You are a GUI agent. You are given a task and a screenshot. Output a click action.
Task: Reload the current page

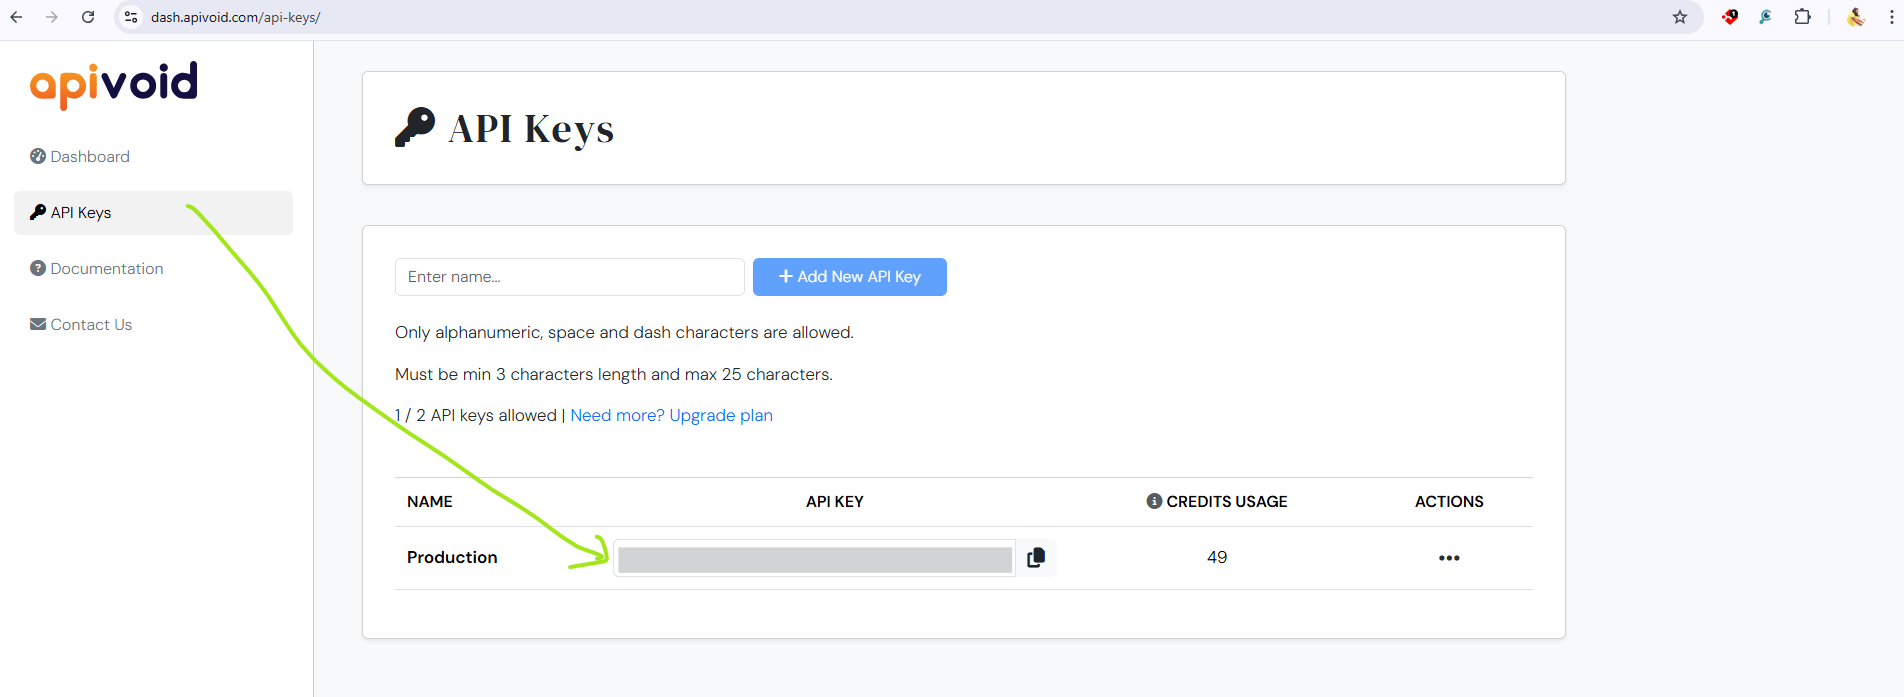tap(88, 17)
